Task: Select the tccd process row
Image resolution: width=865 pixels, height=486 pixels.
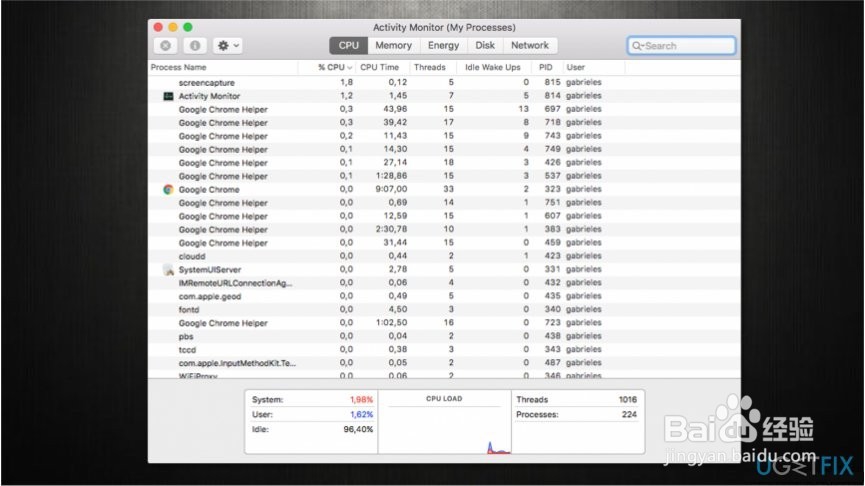Action: click(x=444, y=349)
